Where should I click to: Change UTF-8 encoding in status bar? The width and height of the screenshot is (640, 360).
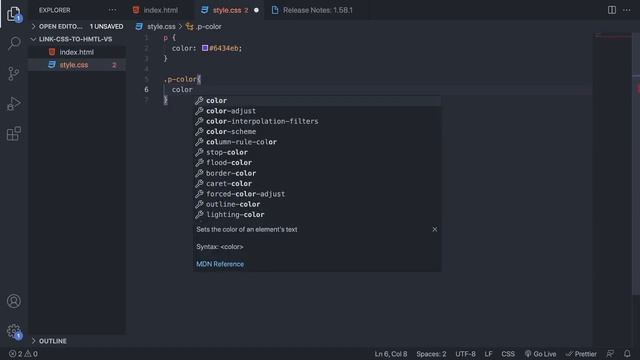[x=465, y=354]
